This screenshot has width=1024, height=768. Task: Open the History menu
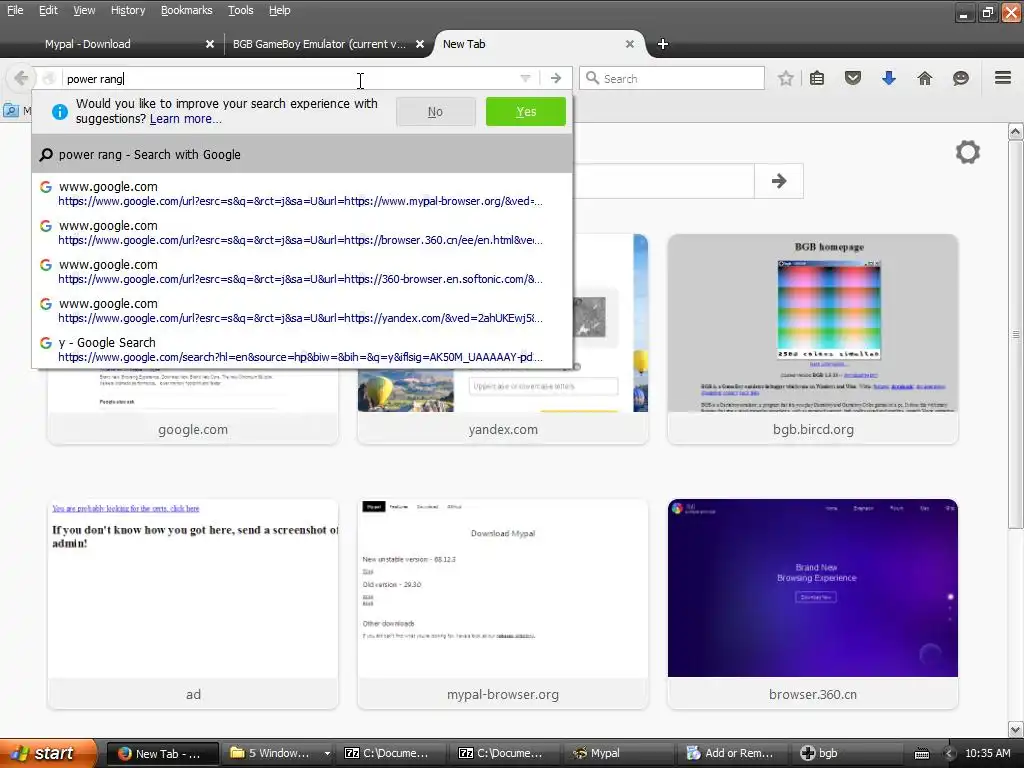pos(128,10)
